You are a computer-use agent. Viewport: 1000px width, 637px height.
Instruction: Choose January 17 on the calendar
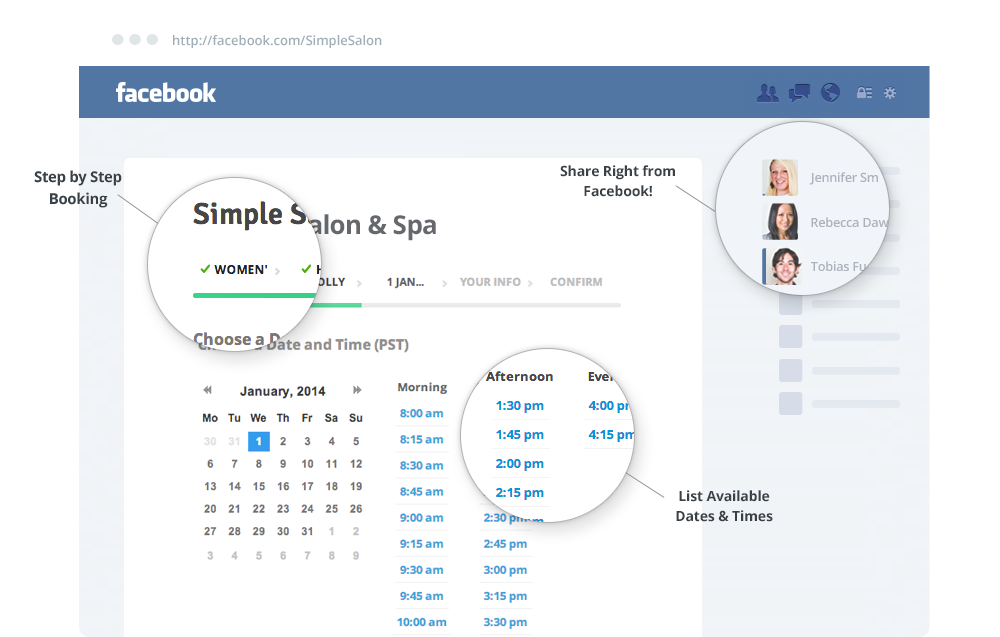[307, 486]
